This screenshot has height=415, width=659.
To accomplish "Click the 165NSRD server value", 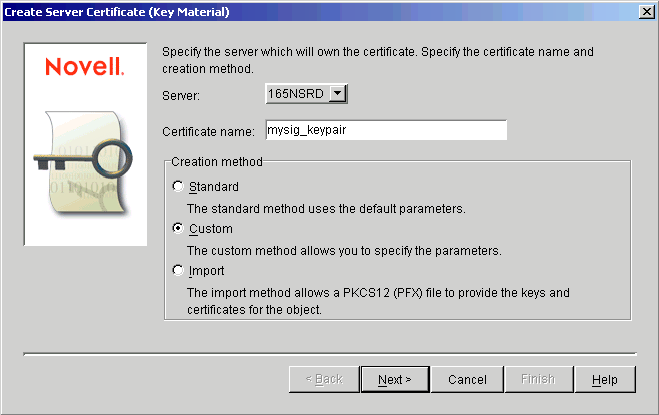I will pyautogui.click(x=296, y=94).
